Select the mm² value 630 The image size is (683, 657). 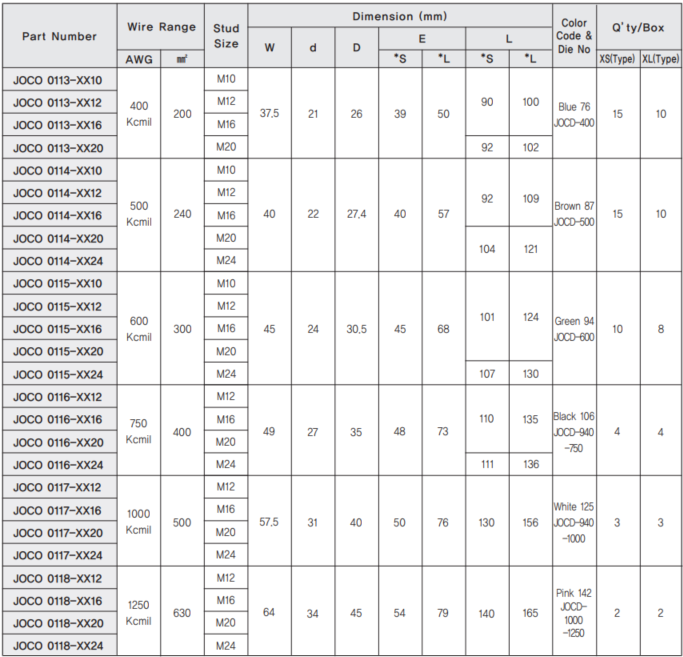(182, 613)
